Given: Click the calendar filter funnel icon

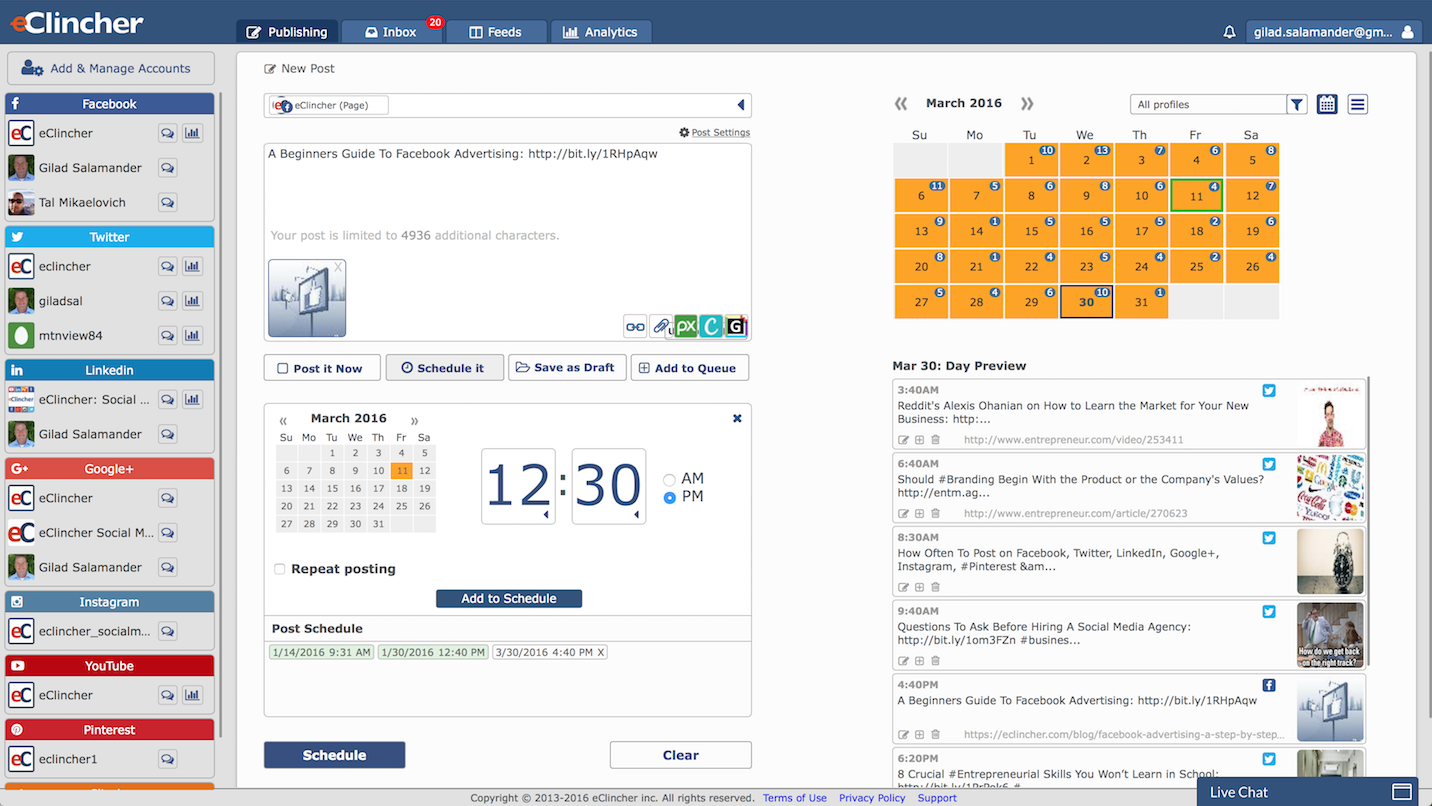Looking at the screenshot, I should pyautogui.click(x=1297, y=104).
